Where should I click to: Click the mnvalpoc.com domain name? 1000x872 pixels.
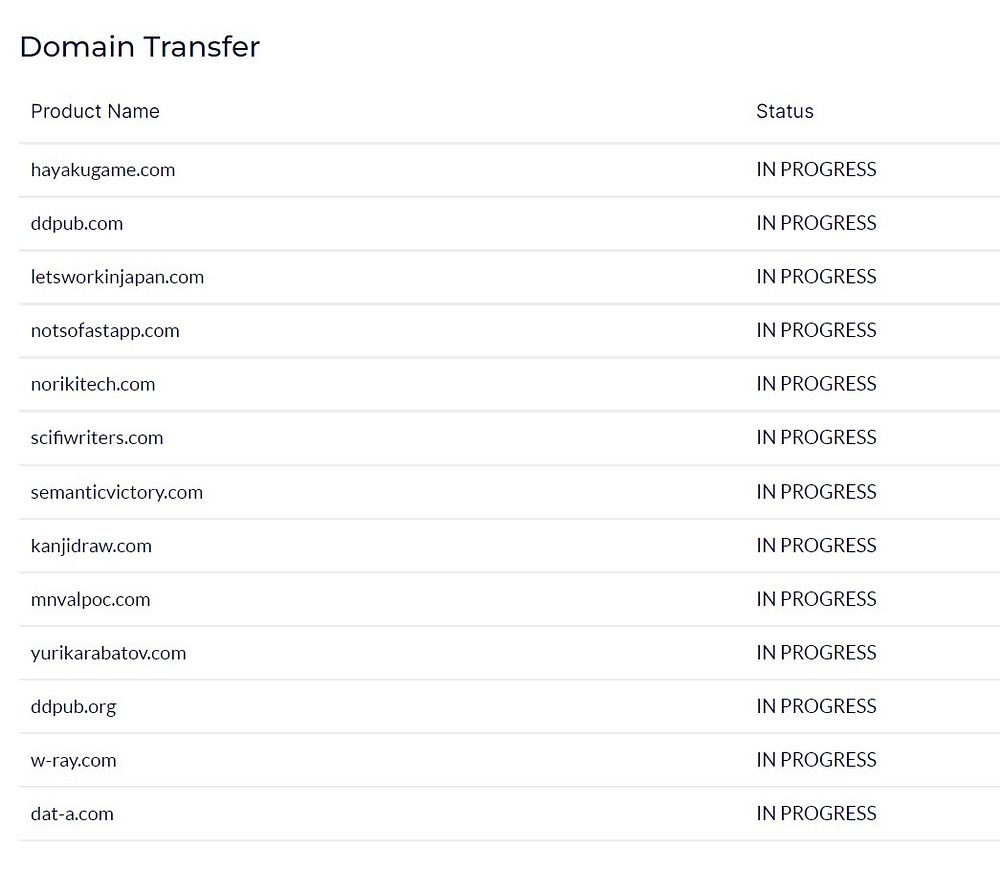click(x=90, y=600)
